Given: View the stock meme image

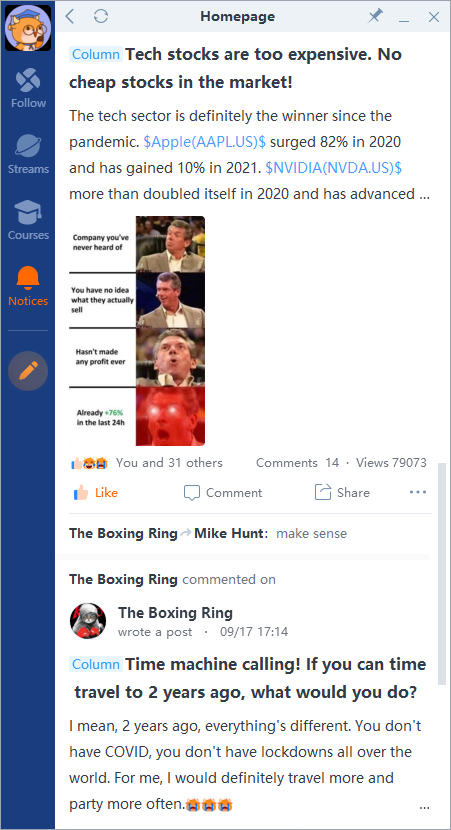Looking at the screenshot, I should point(137,331).
